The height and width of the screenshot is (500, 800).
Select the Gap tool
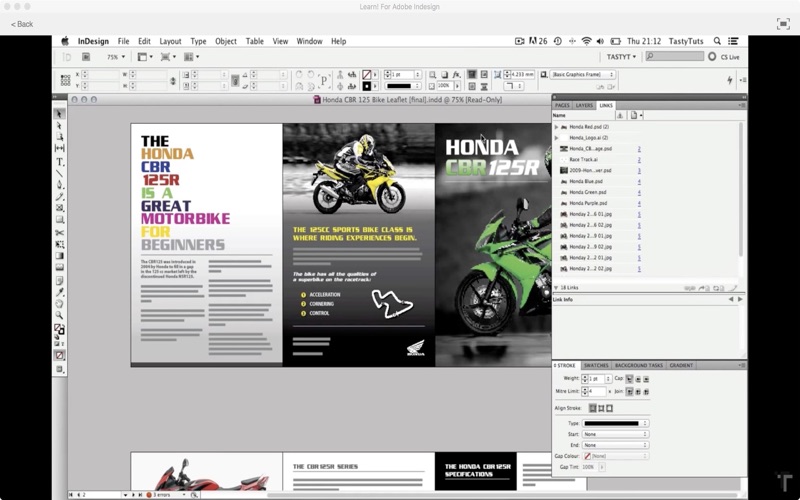[x=59, y=148]
